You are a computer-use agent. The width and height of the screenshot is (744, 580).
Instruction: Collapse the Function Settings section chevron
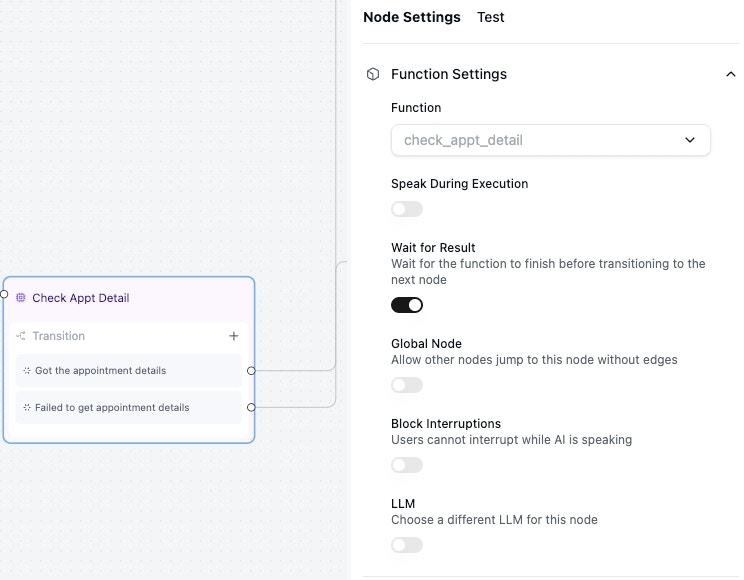731,74
